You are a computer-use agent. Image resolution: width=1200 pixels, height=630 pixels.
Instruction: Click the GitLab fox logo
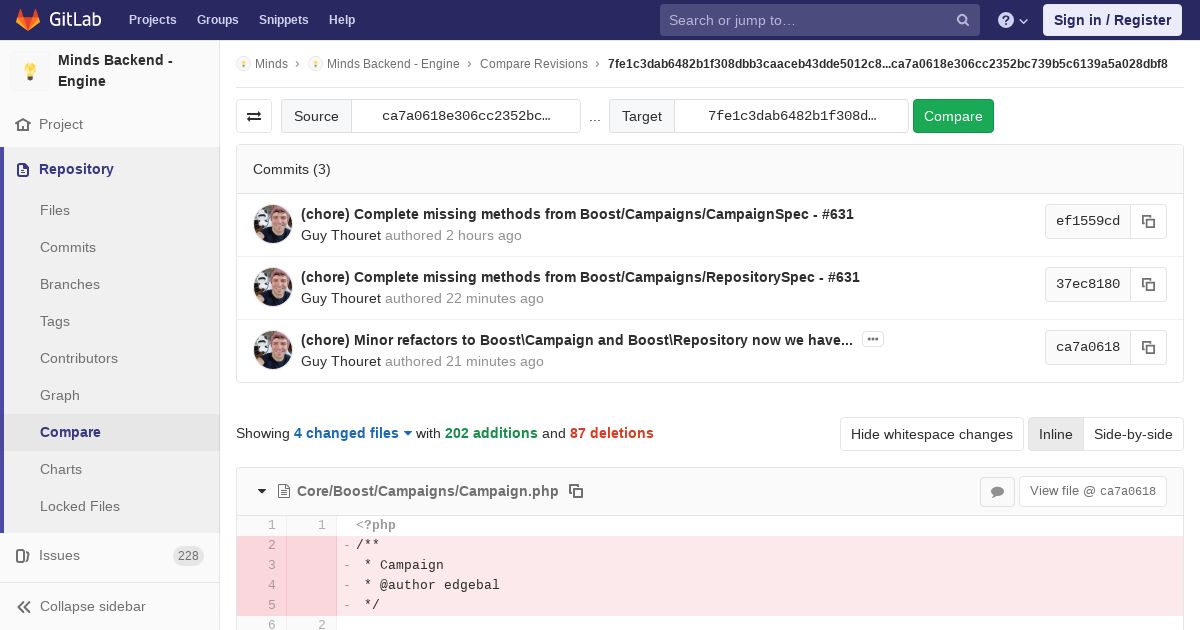click(28, 19)
